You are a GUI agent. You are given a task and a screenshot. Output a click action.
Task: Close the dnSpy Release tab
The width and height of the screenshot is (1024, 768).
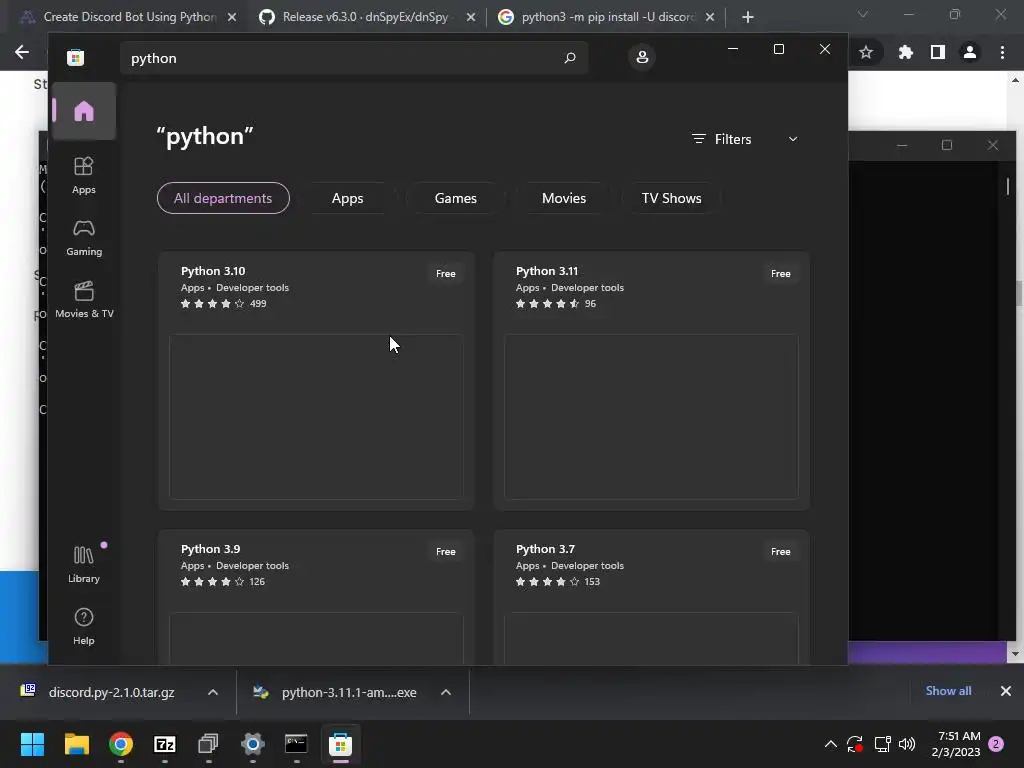click(471, 17)
